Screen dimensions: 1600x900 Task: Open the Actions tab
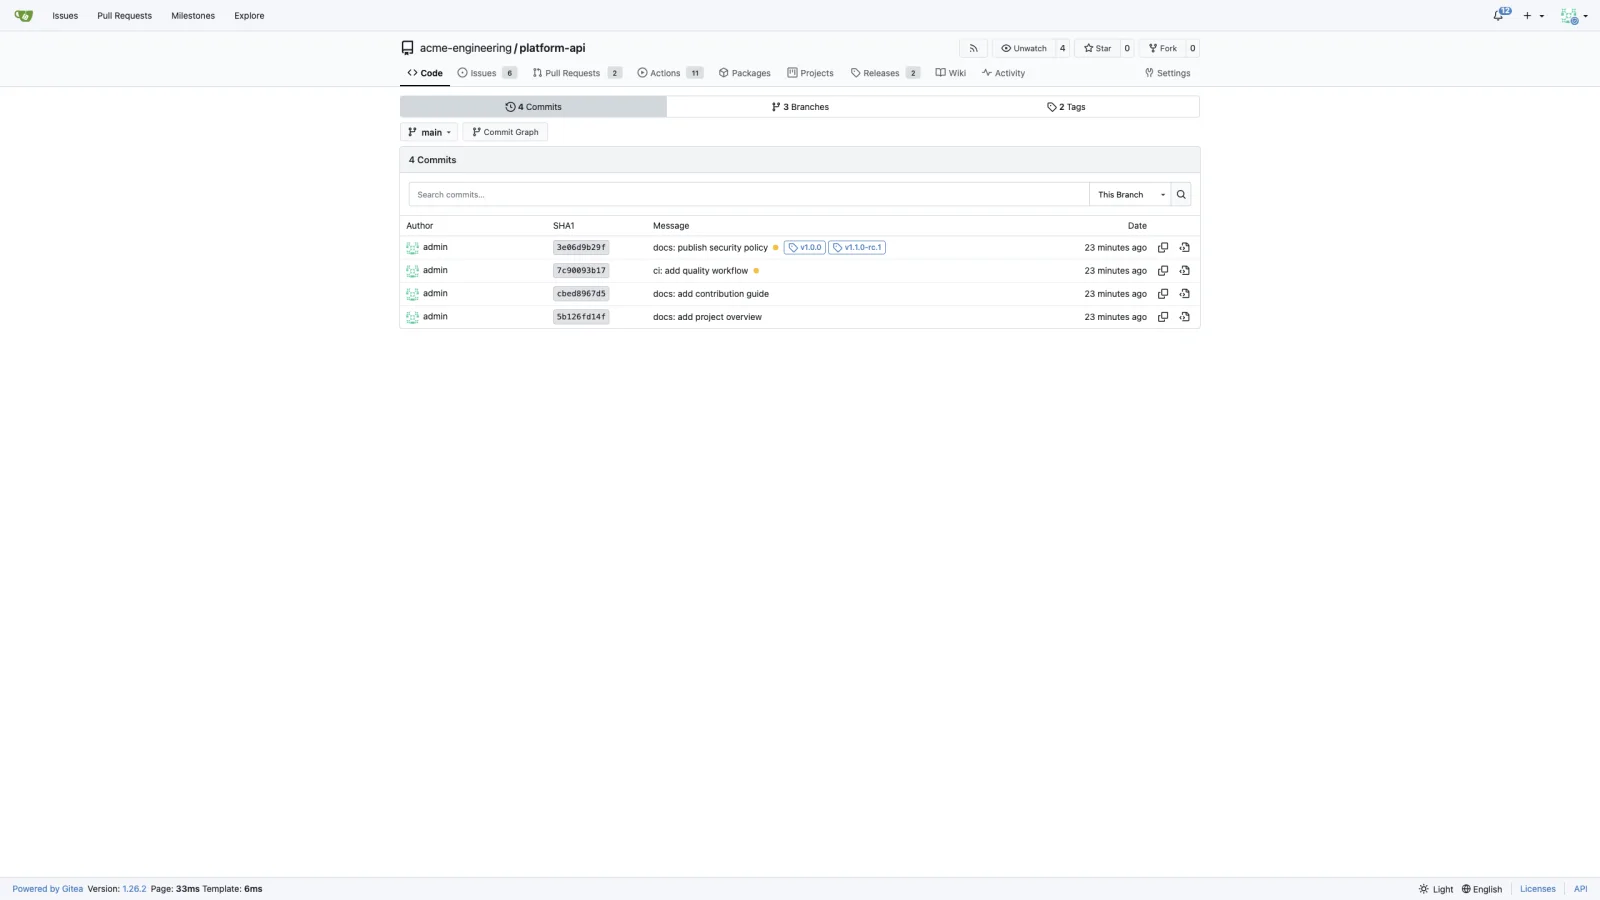point(670,73)
